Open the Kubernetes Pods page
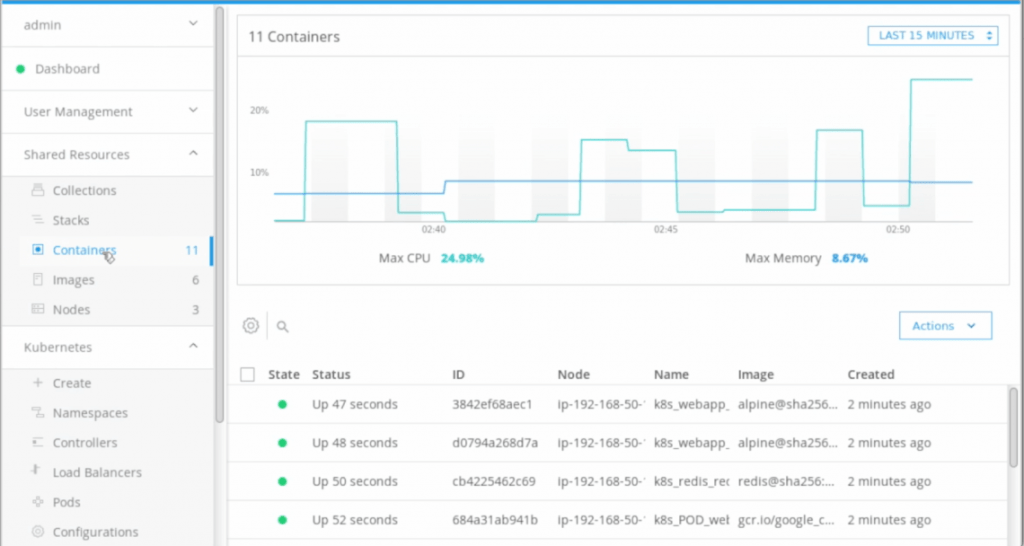The width and height of the screenshot is (1024, 546). [67, 502]
